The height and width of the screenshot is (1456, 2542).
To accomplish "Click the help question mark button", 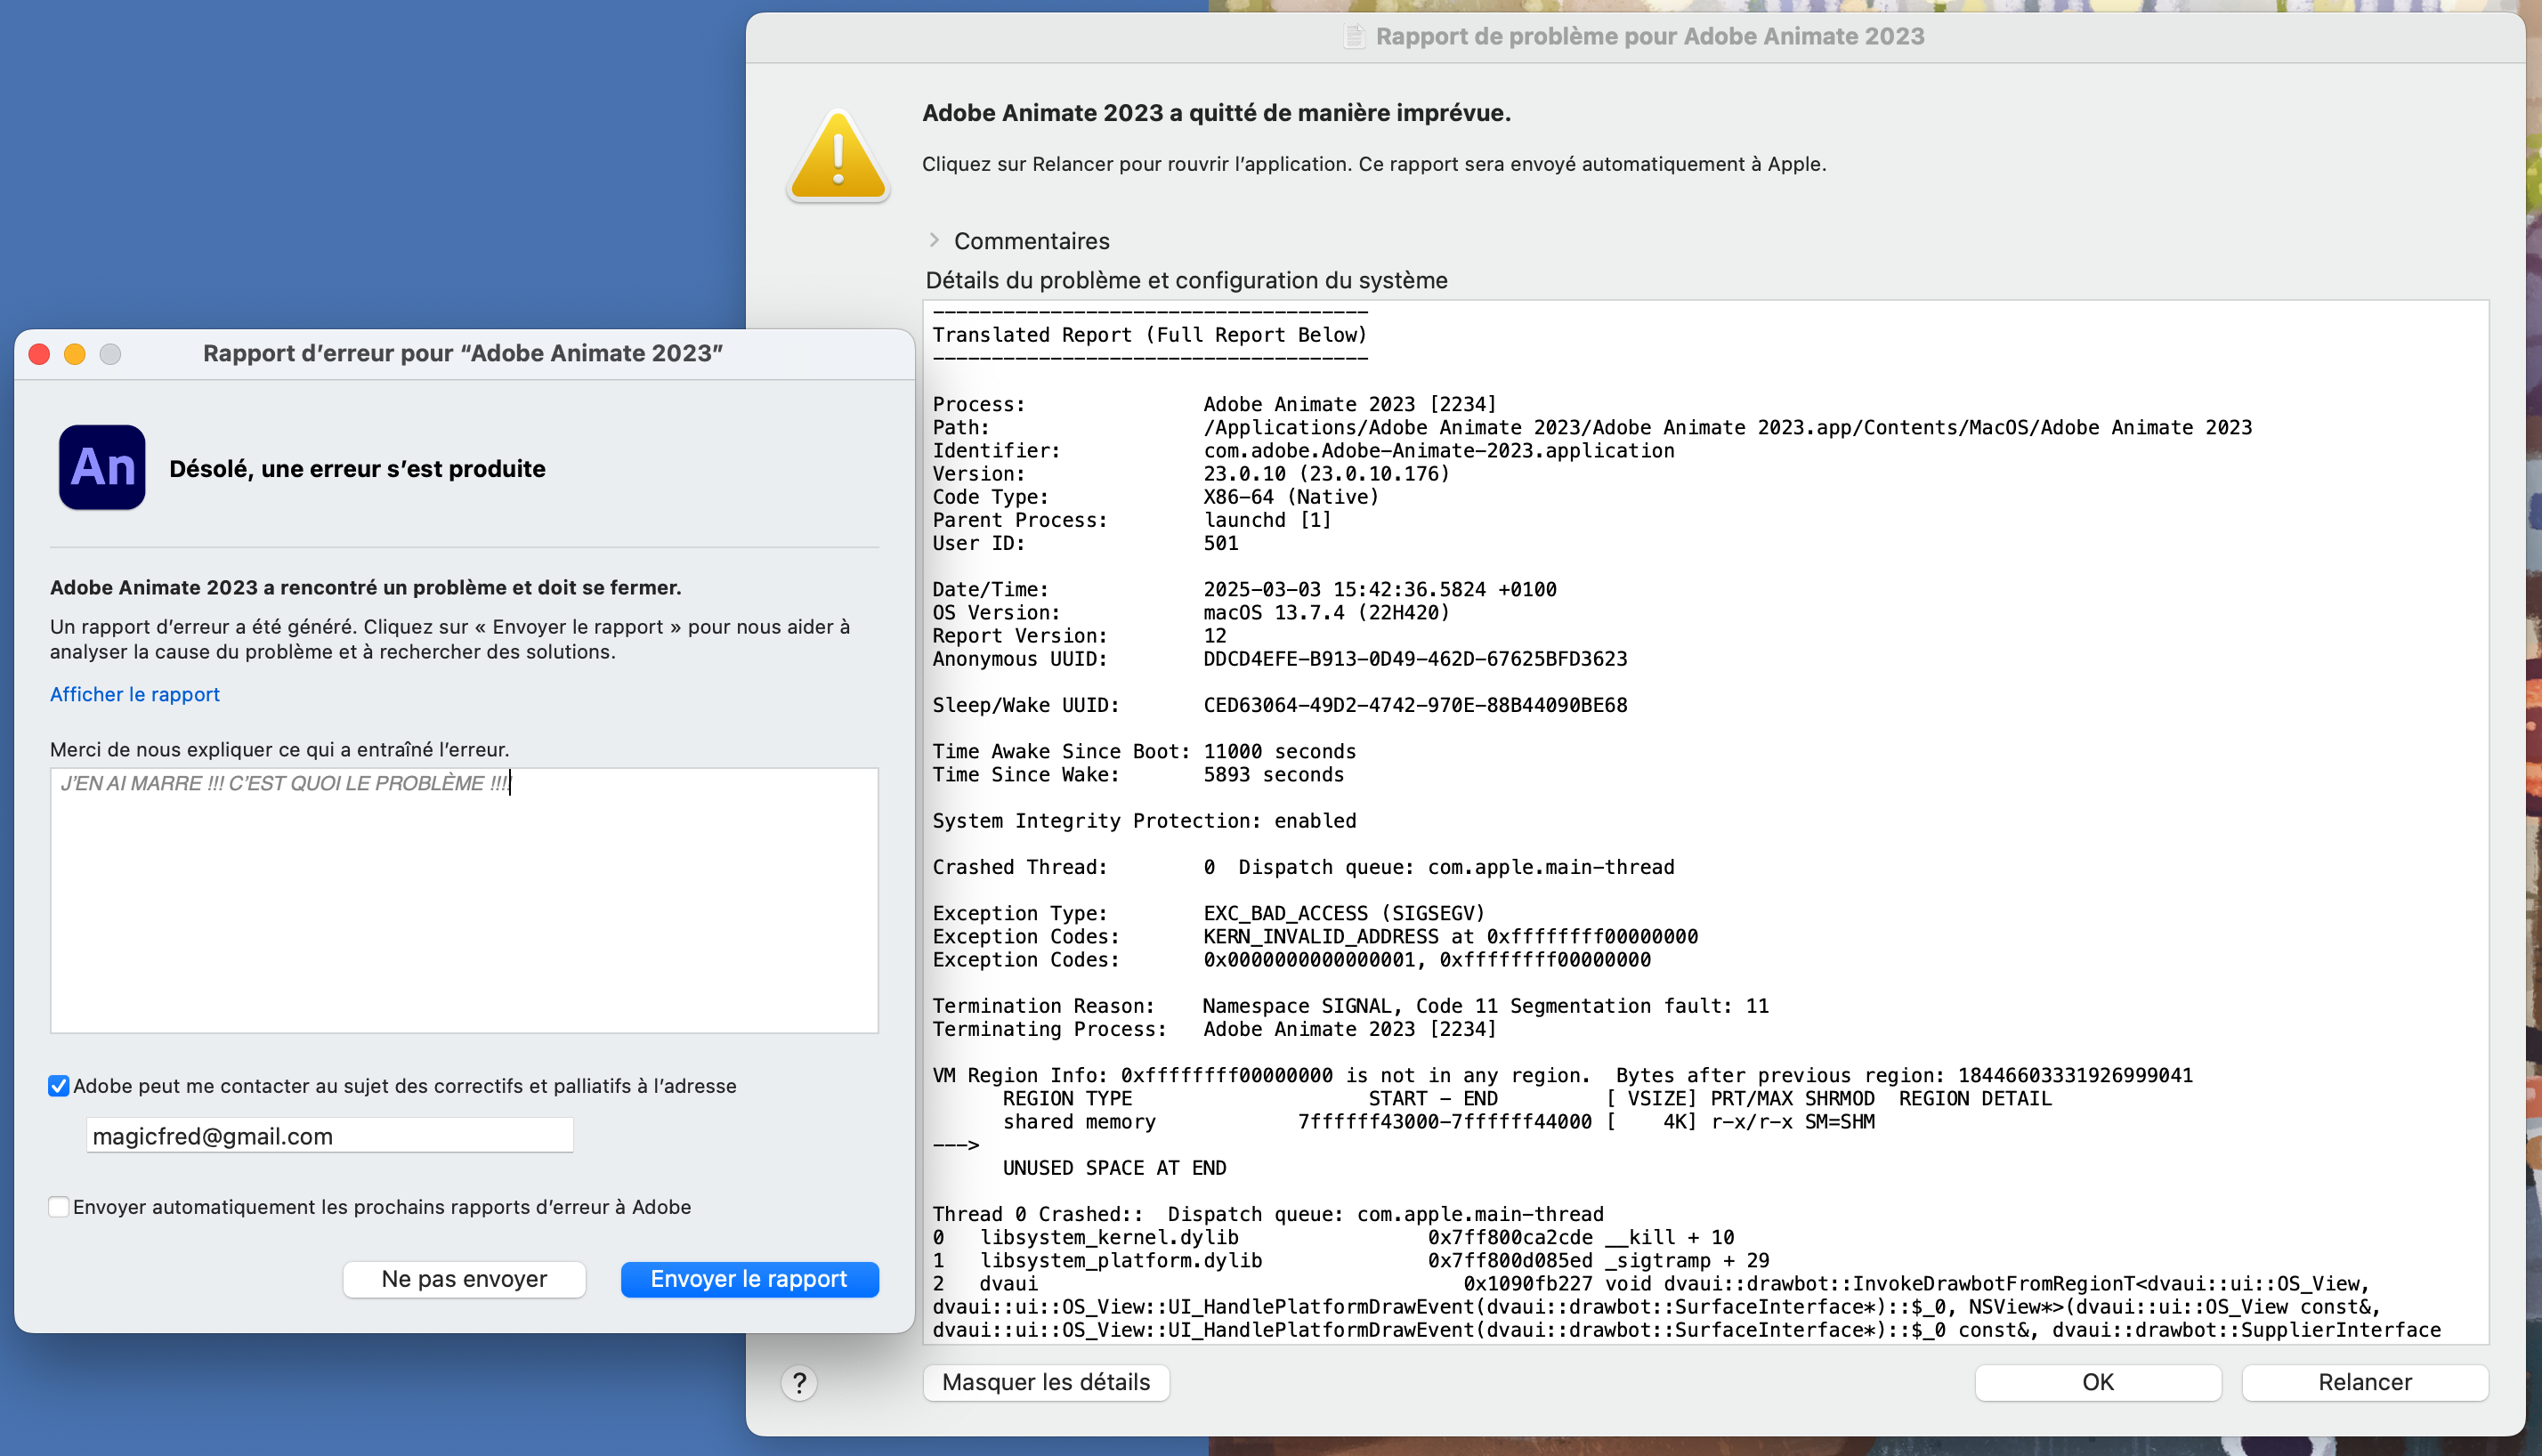I will point(798,1383).
